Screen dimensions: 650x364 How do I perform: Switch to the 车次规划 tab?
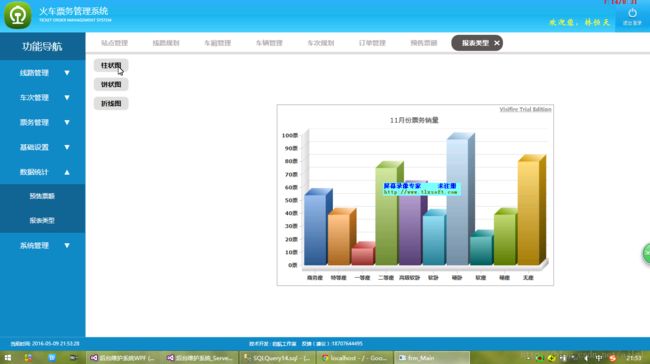(320, 43)
